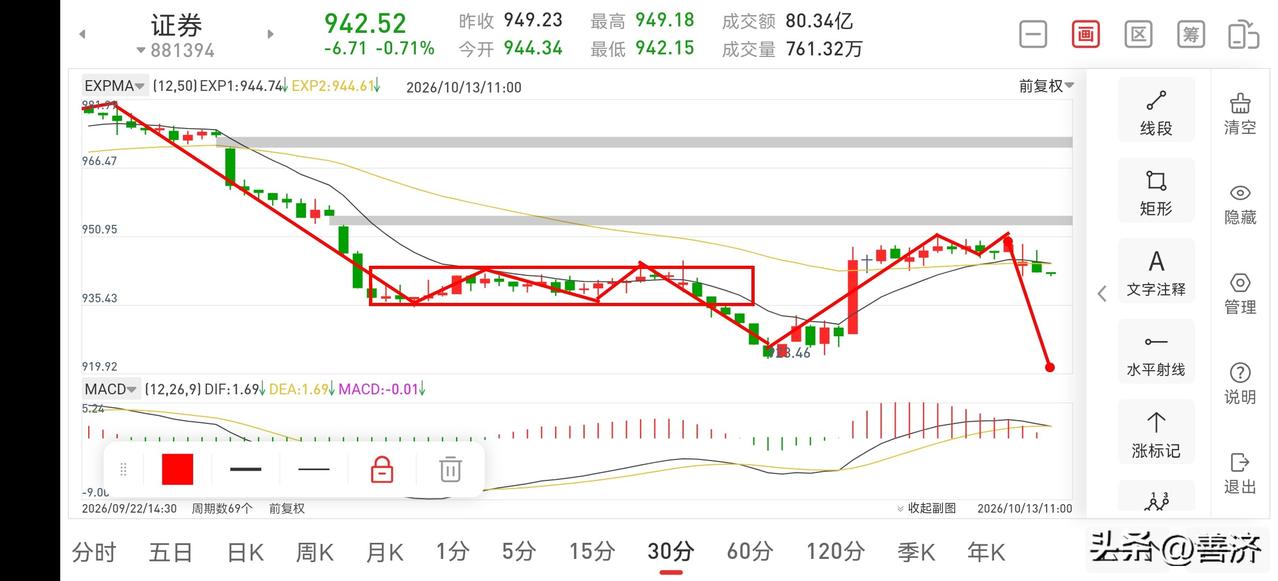1278x581 pixels.
Task: Click the change value -6.71 -0.71%
Action: click(379, 48)
